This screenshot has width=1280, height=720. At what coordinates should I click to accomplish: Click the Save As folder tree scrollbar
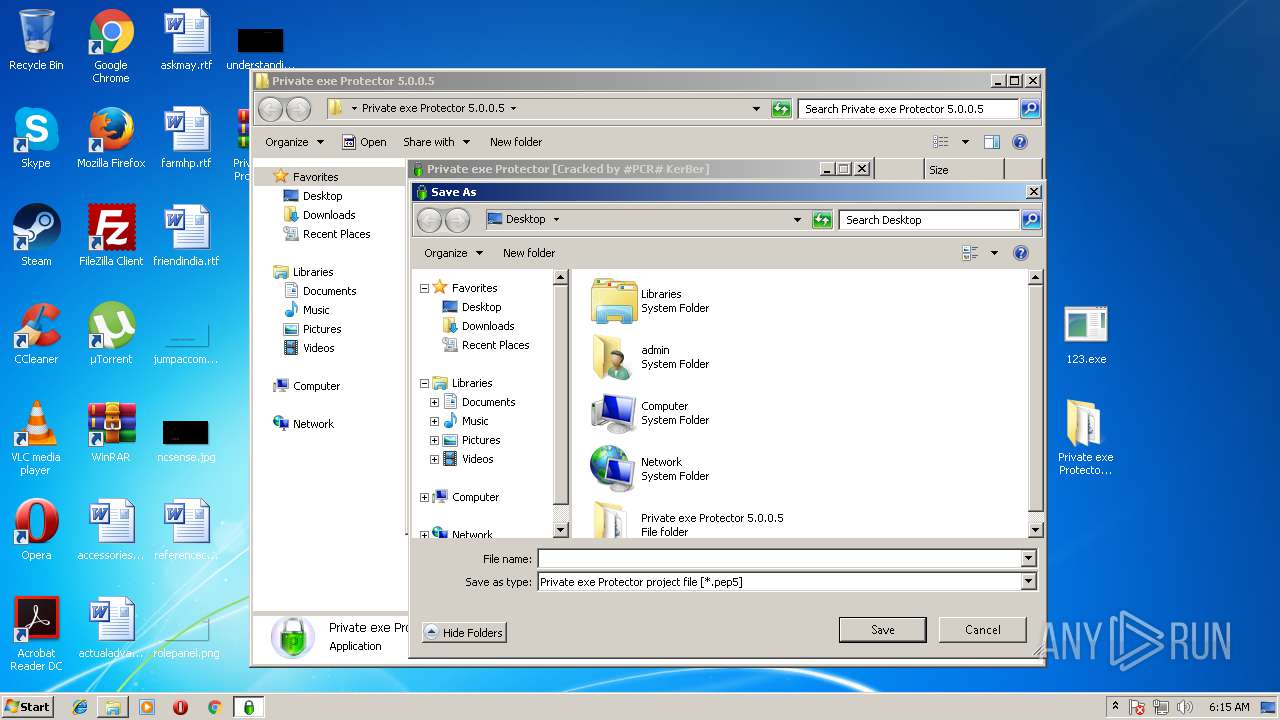(561, 396)
